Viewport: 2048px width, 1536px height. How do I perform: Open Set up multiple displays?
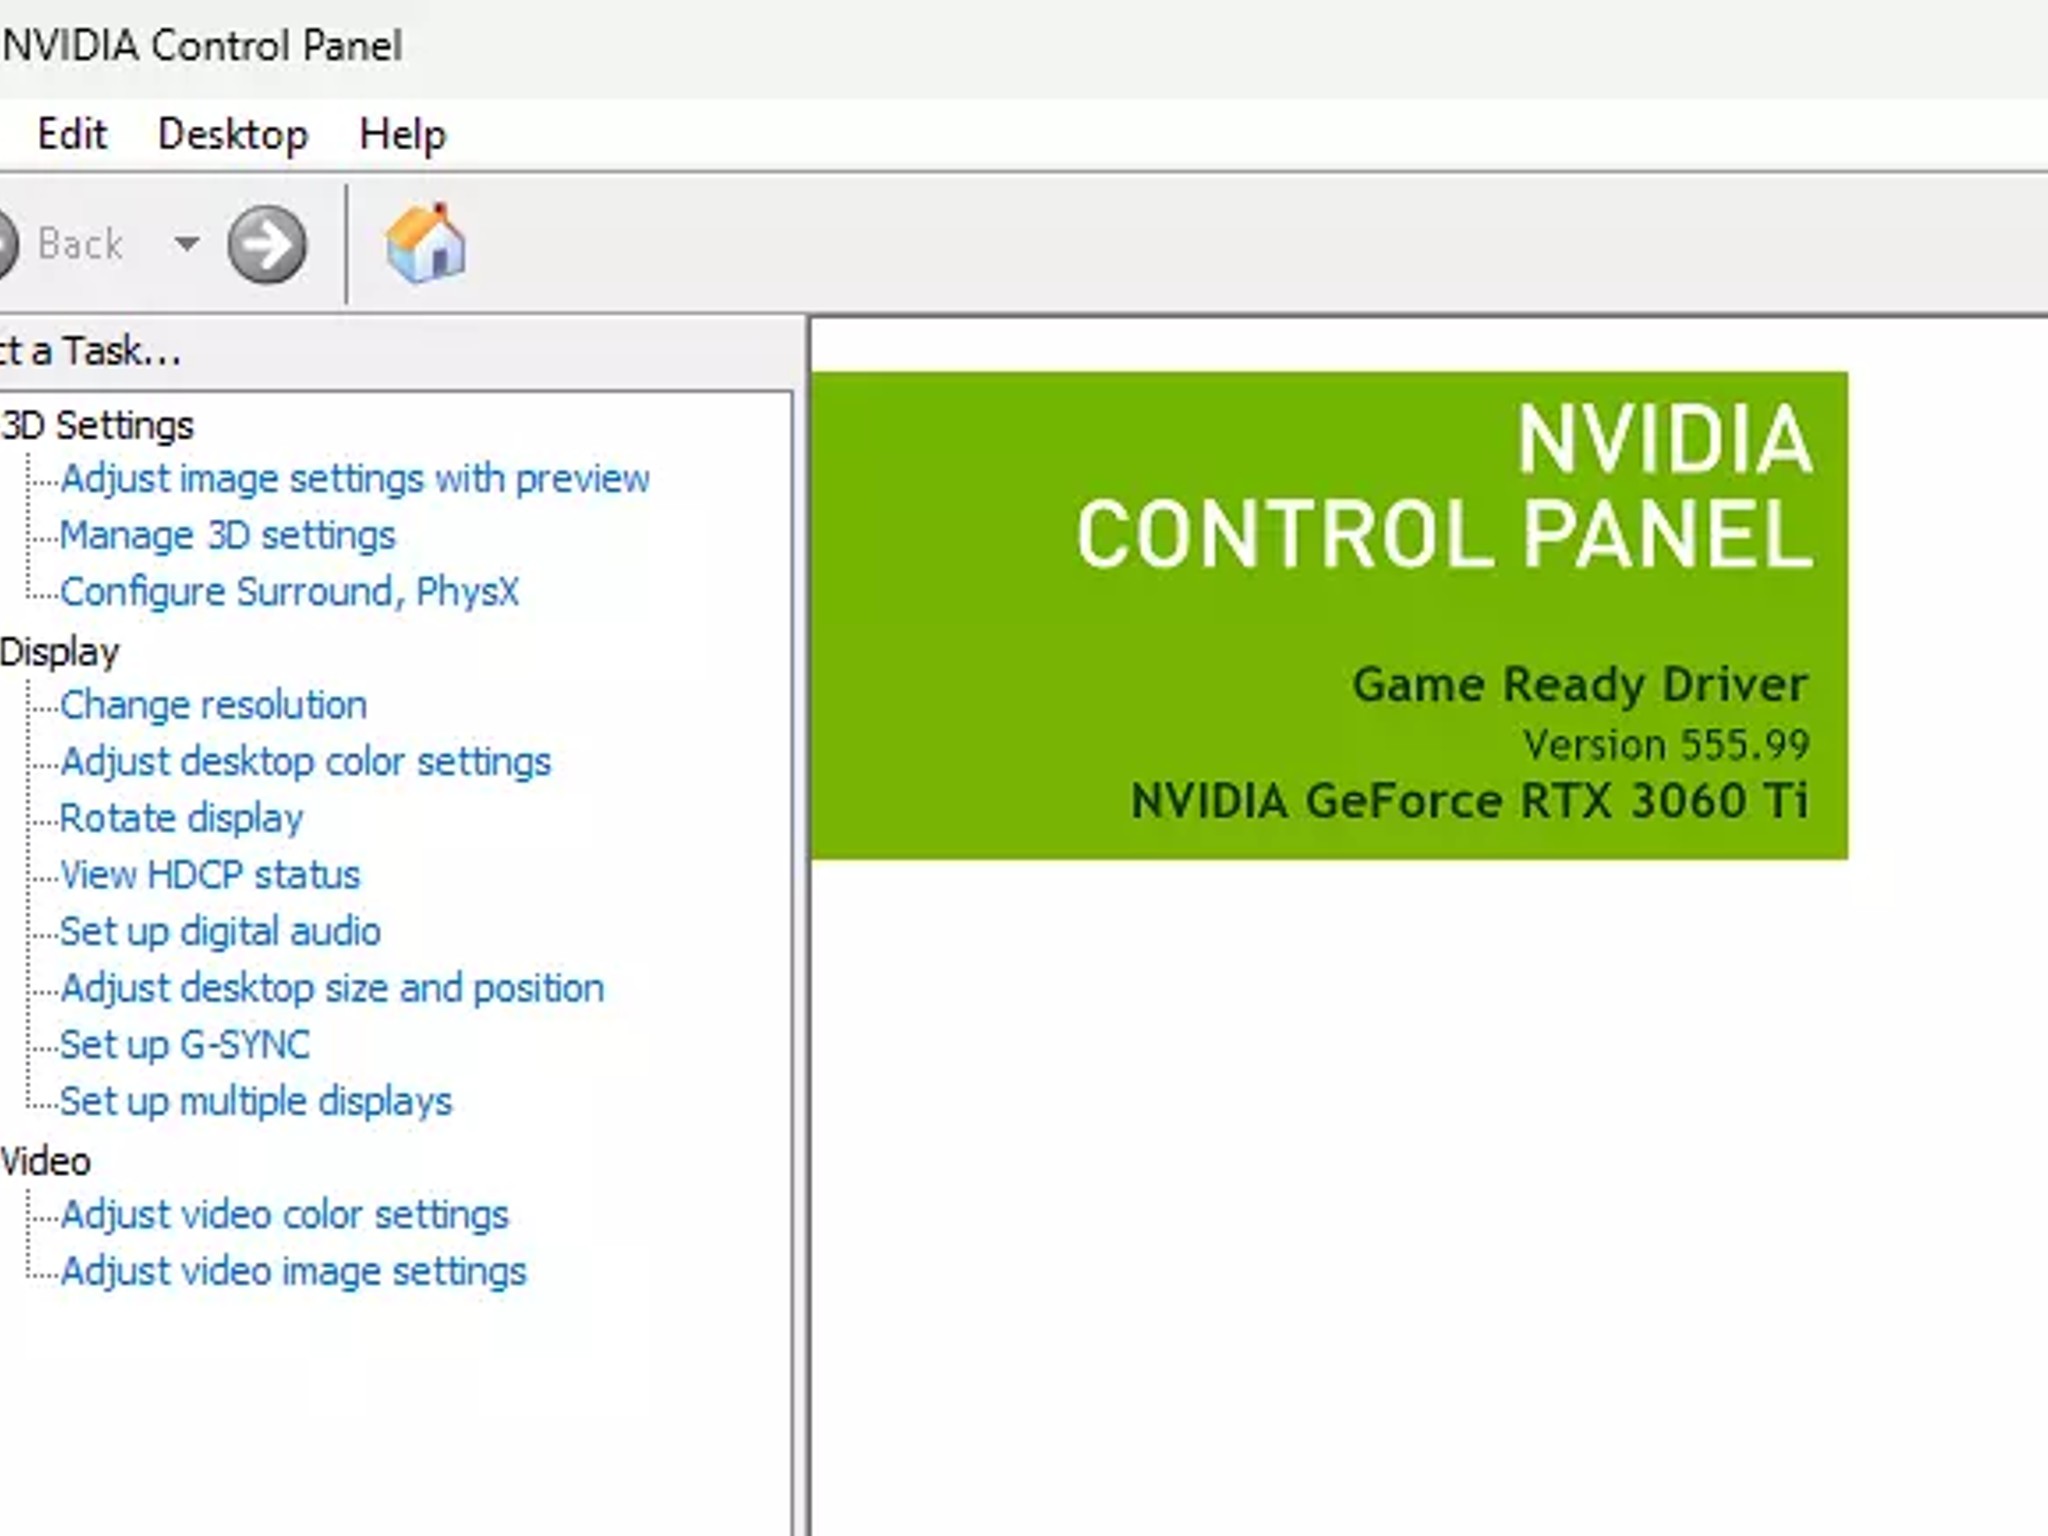tap(256, 1102)
